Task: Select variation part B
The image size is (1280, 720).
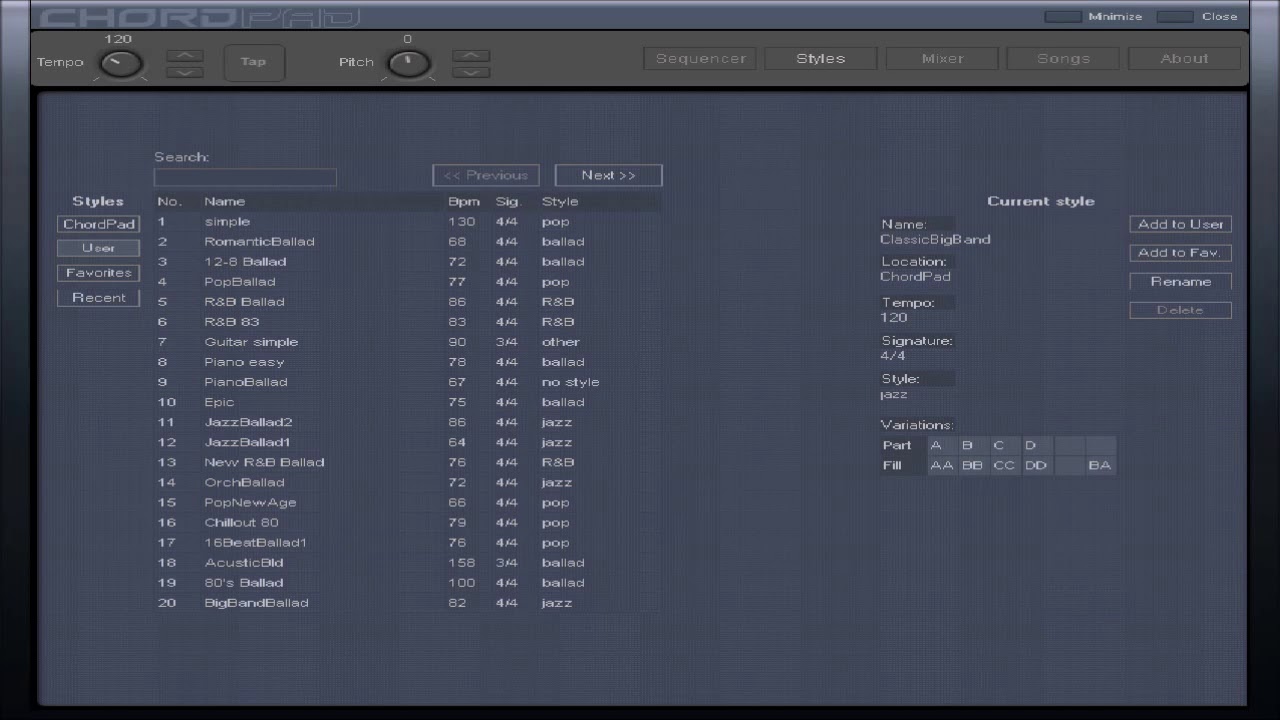Action: pyautogui.click(x=973, y=445)
